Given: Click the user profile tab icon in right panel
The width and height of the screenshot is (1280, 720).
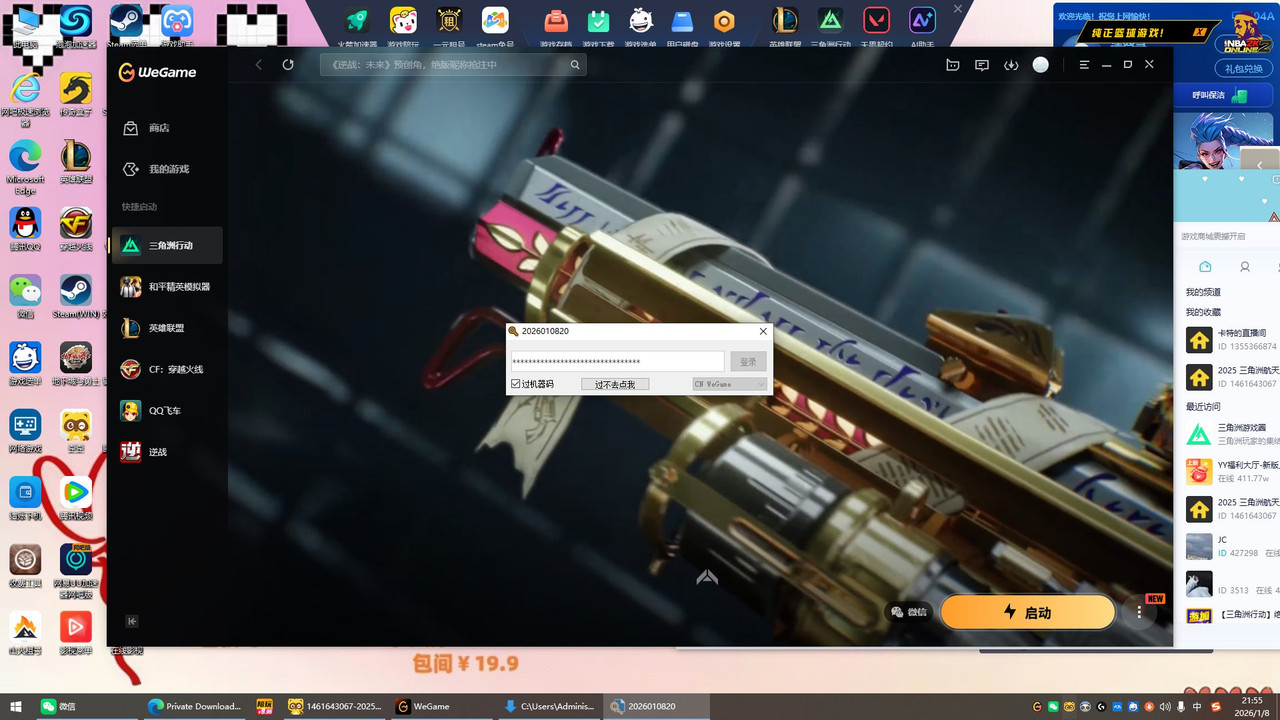Looking at the screenshot, I should point(1245,267).
